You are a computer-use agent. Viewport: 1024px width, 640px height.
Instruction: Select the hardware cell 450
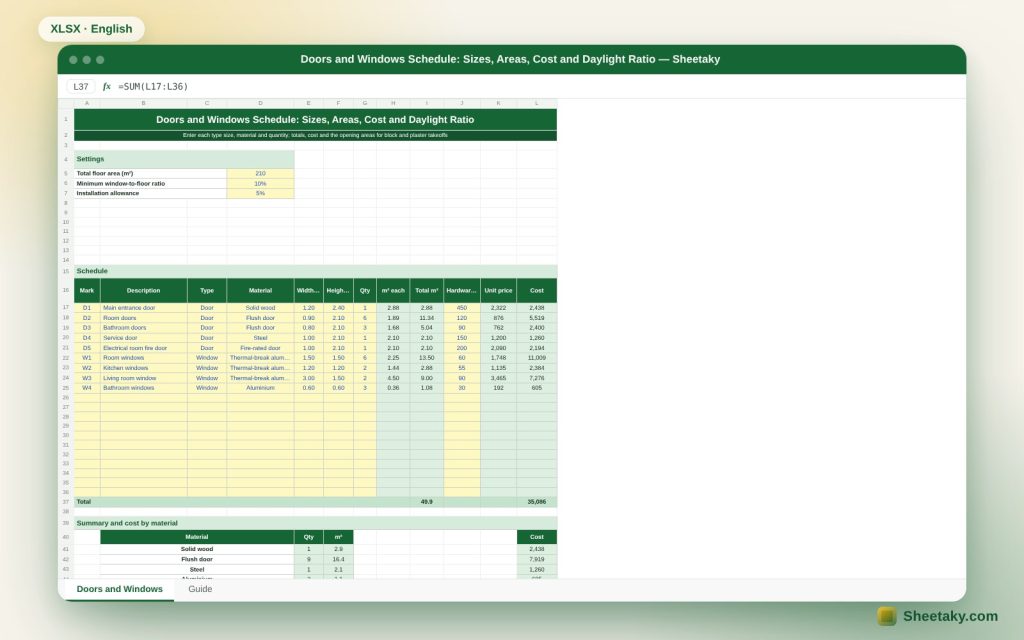[462, 308]
